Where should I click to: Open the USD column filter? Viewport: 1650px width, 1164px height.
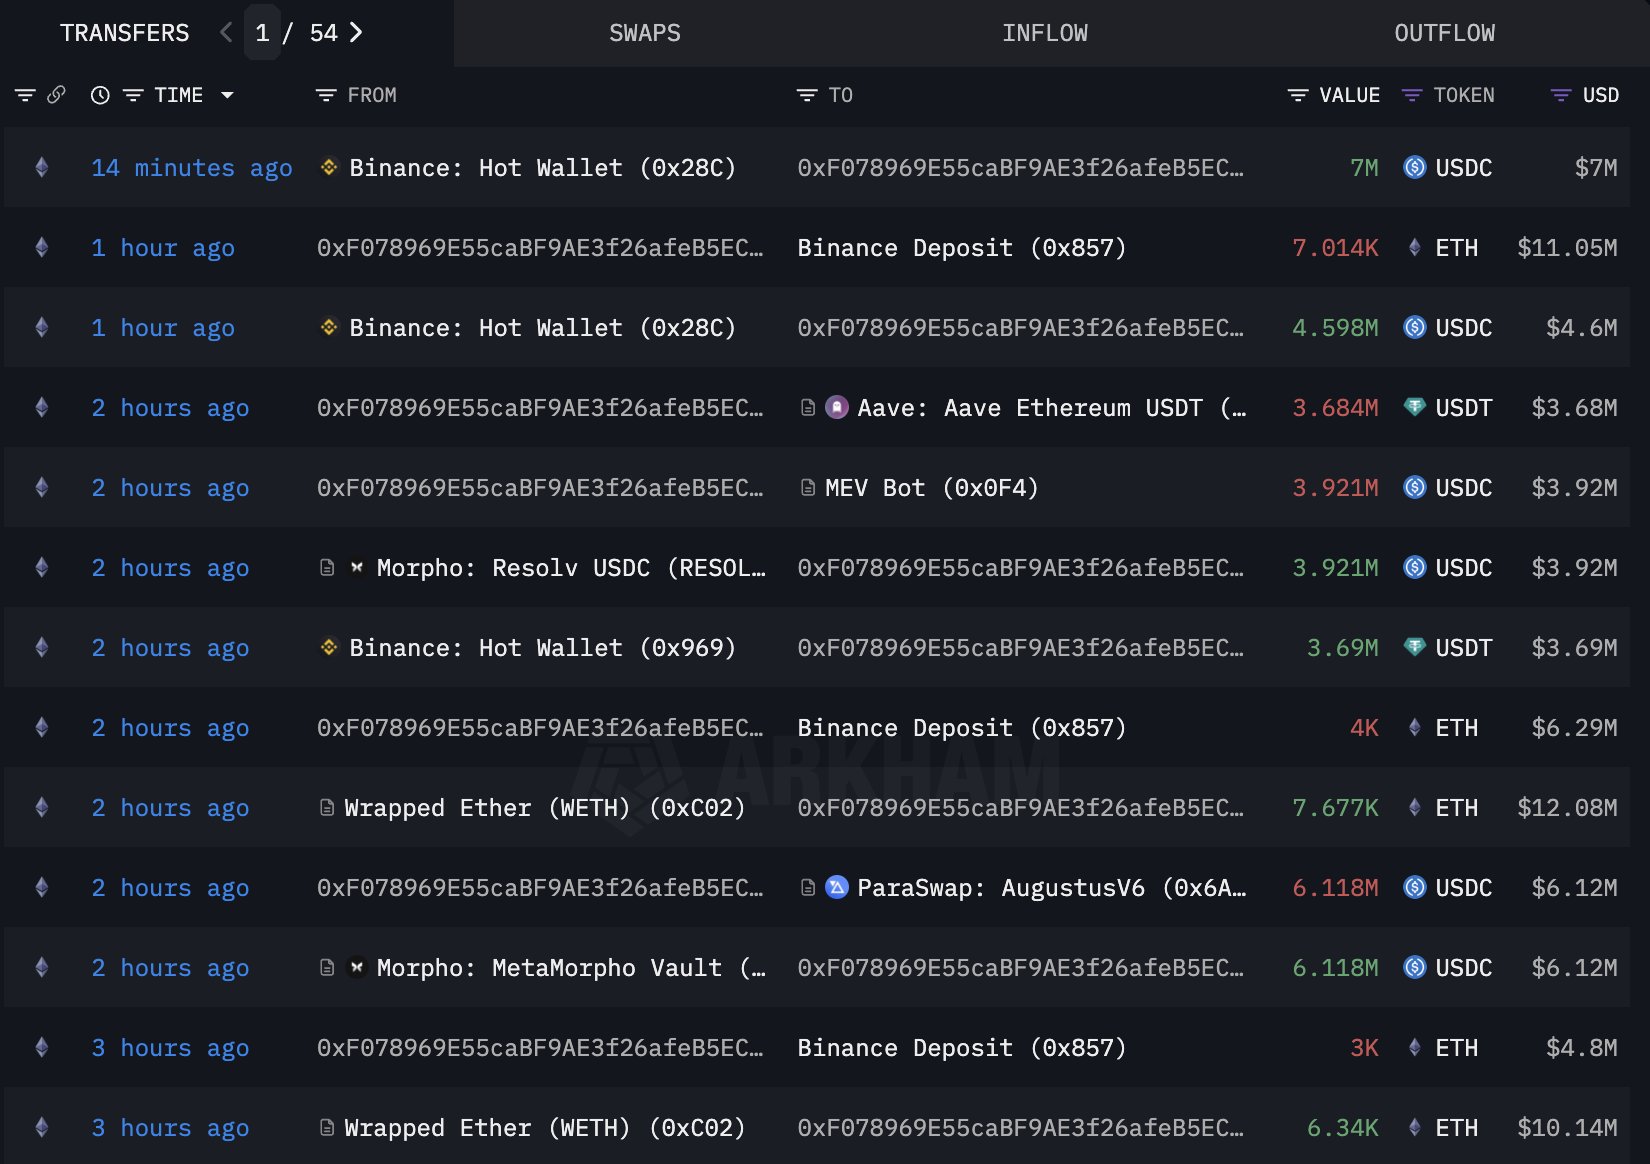1560,95
